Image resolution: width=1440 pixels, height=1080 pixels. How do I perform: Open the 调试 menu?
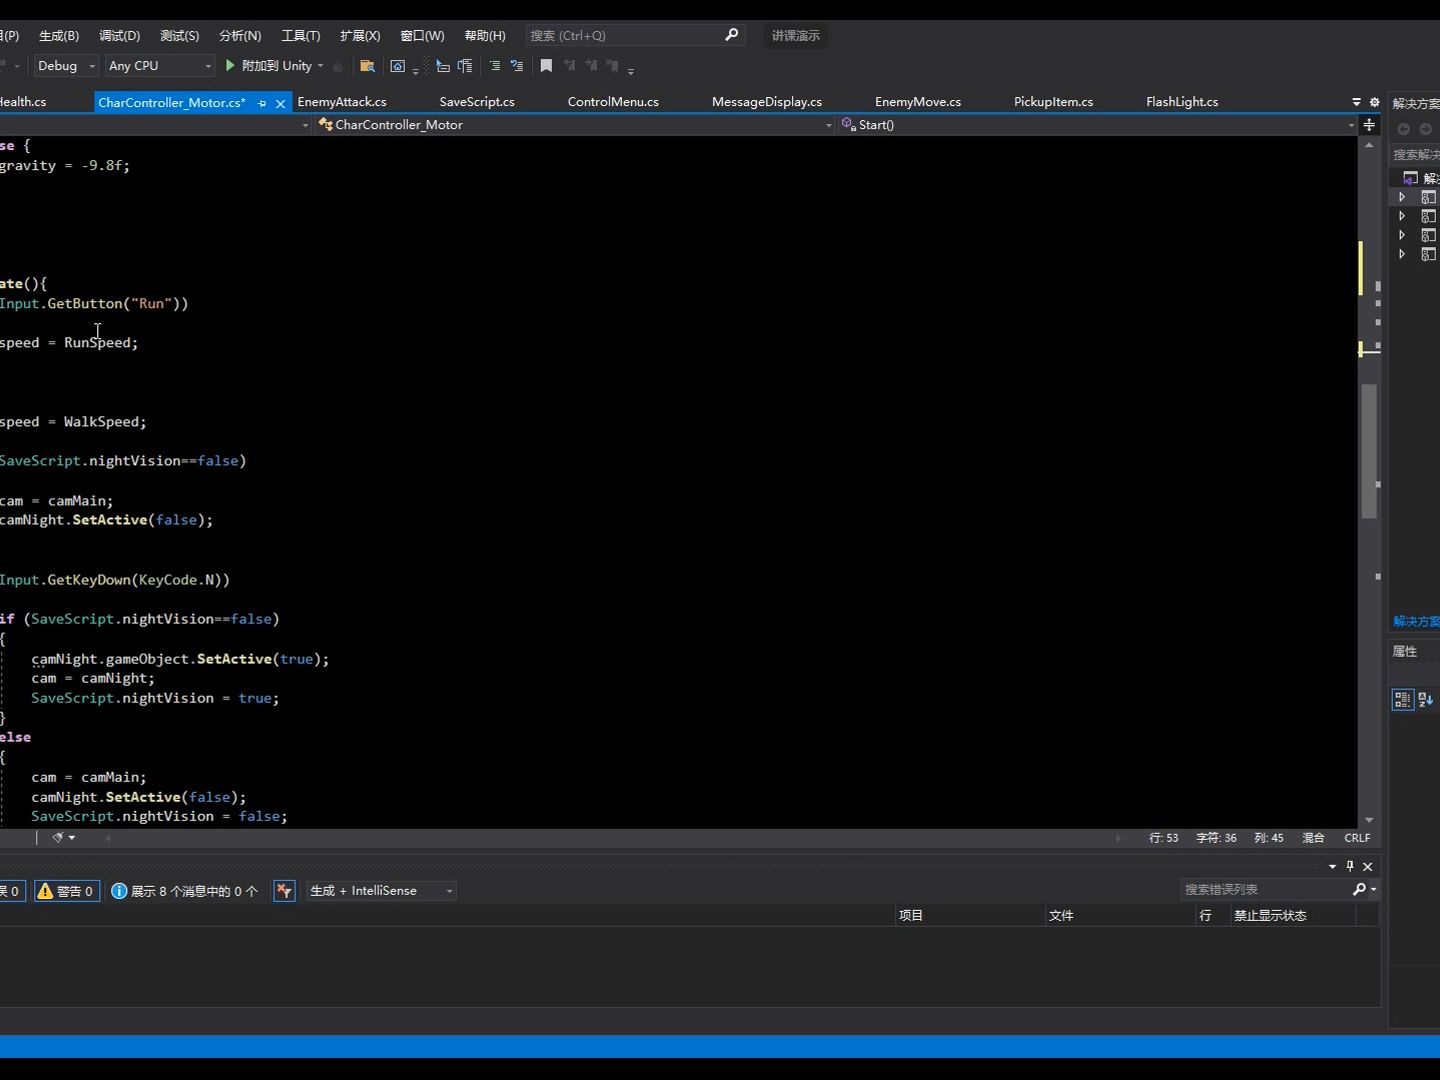[x=119, y=35]
